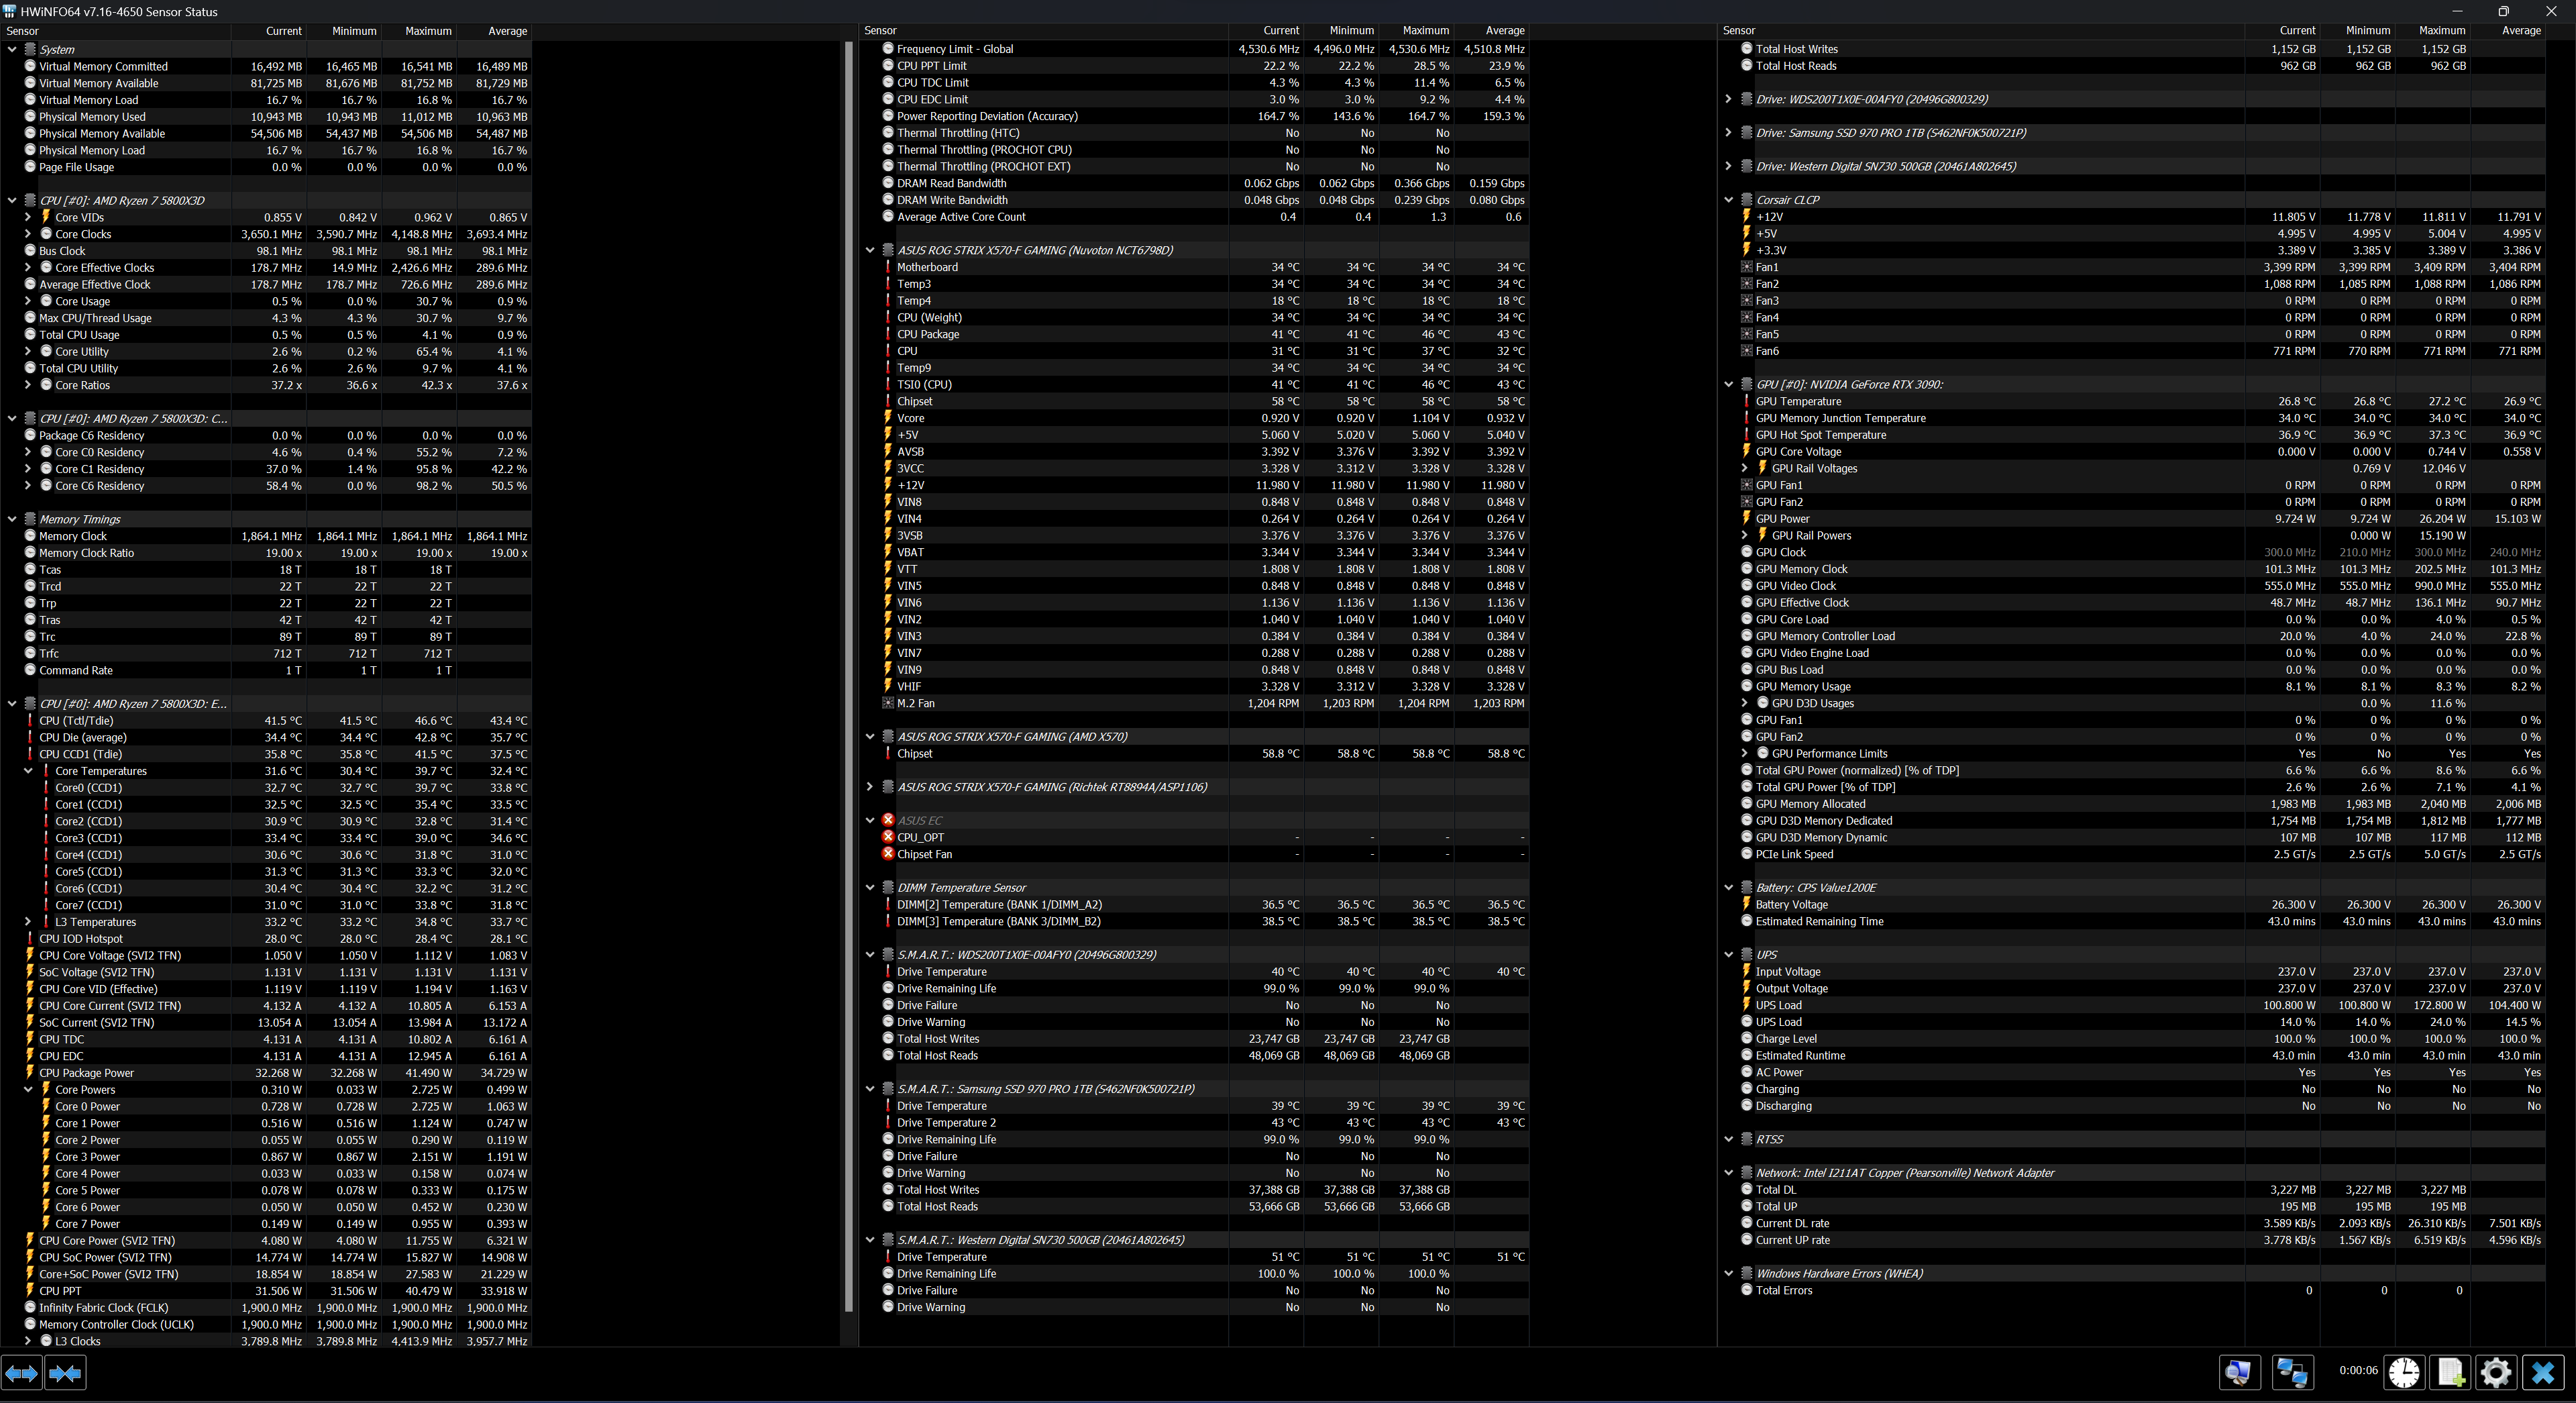This screenshot has width=2576, height=1403.
Task: Expand the Drive: Samsung SSD 970 PRO group
Action: (1728, 133)
